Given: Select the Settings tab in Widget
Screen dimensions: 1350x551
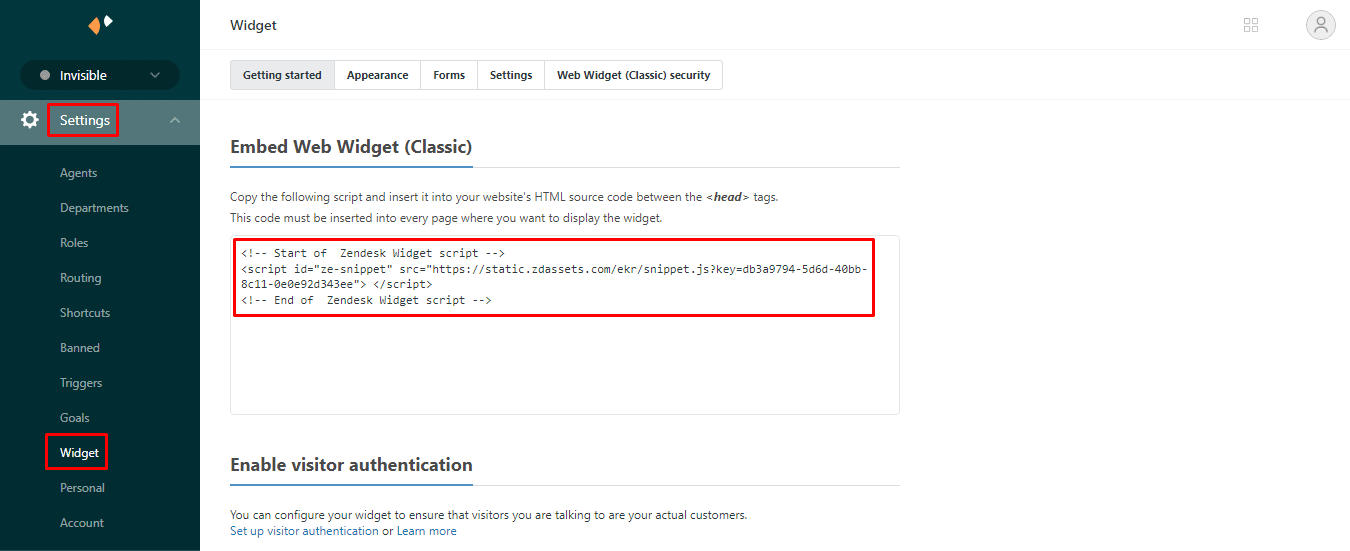Looking at the screenshot, I should (511, 75).
